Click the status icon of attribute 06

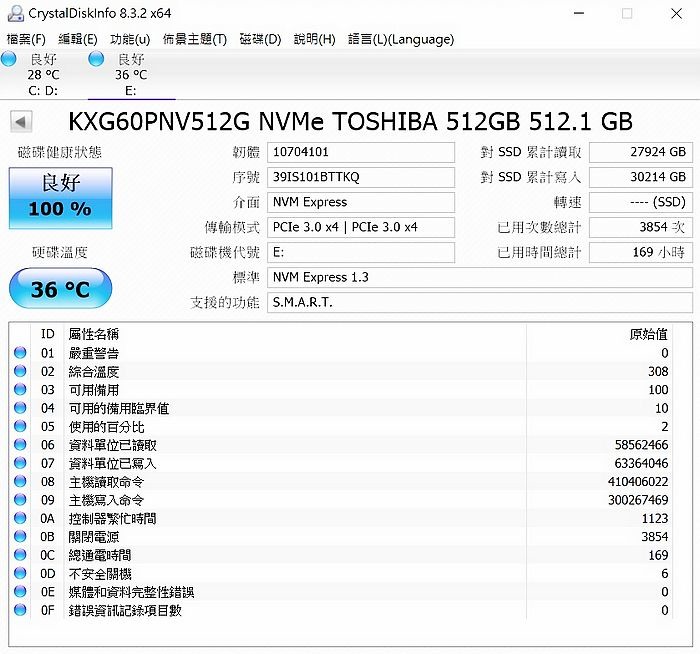pos(20,444)
